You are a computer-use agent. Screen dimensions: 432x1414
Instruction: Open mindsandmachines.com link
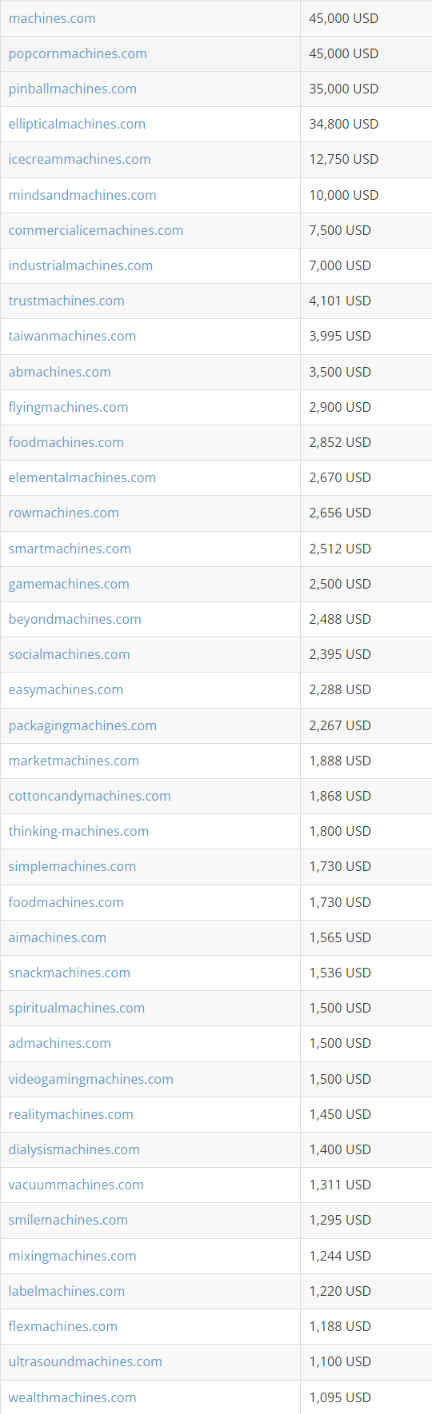(x=82, y=195)
